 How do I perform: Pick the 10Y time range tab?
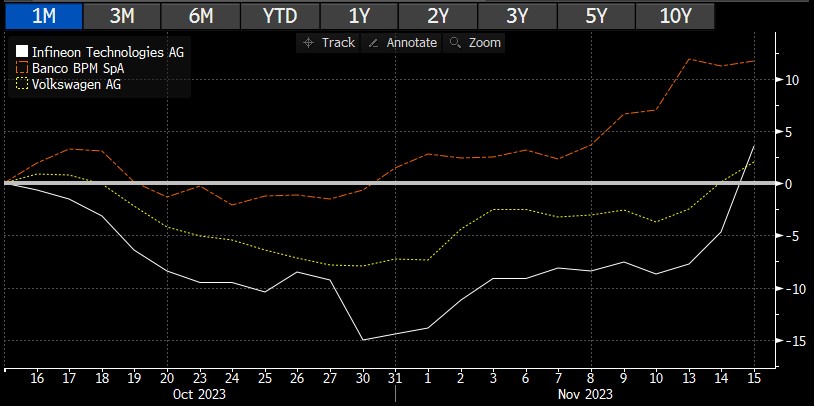(x=674, y=15)
